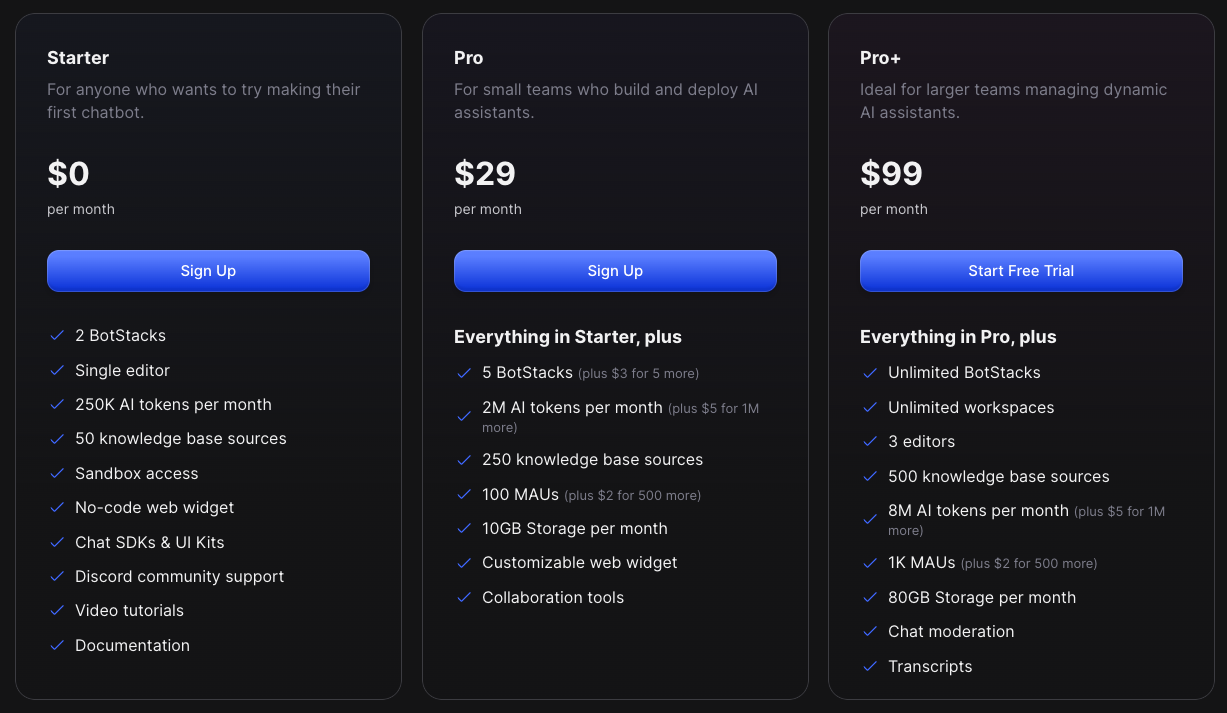The width and height of the screenshot is (1227, 713).
Task: Start Free Trial for the Pro+ plan
Action: [x=1021, y=270]
